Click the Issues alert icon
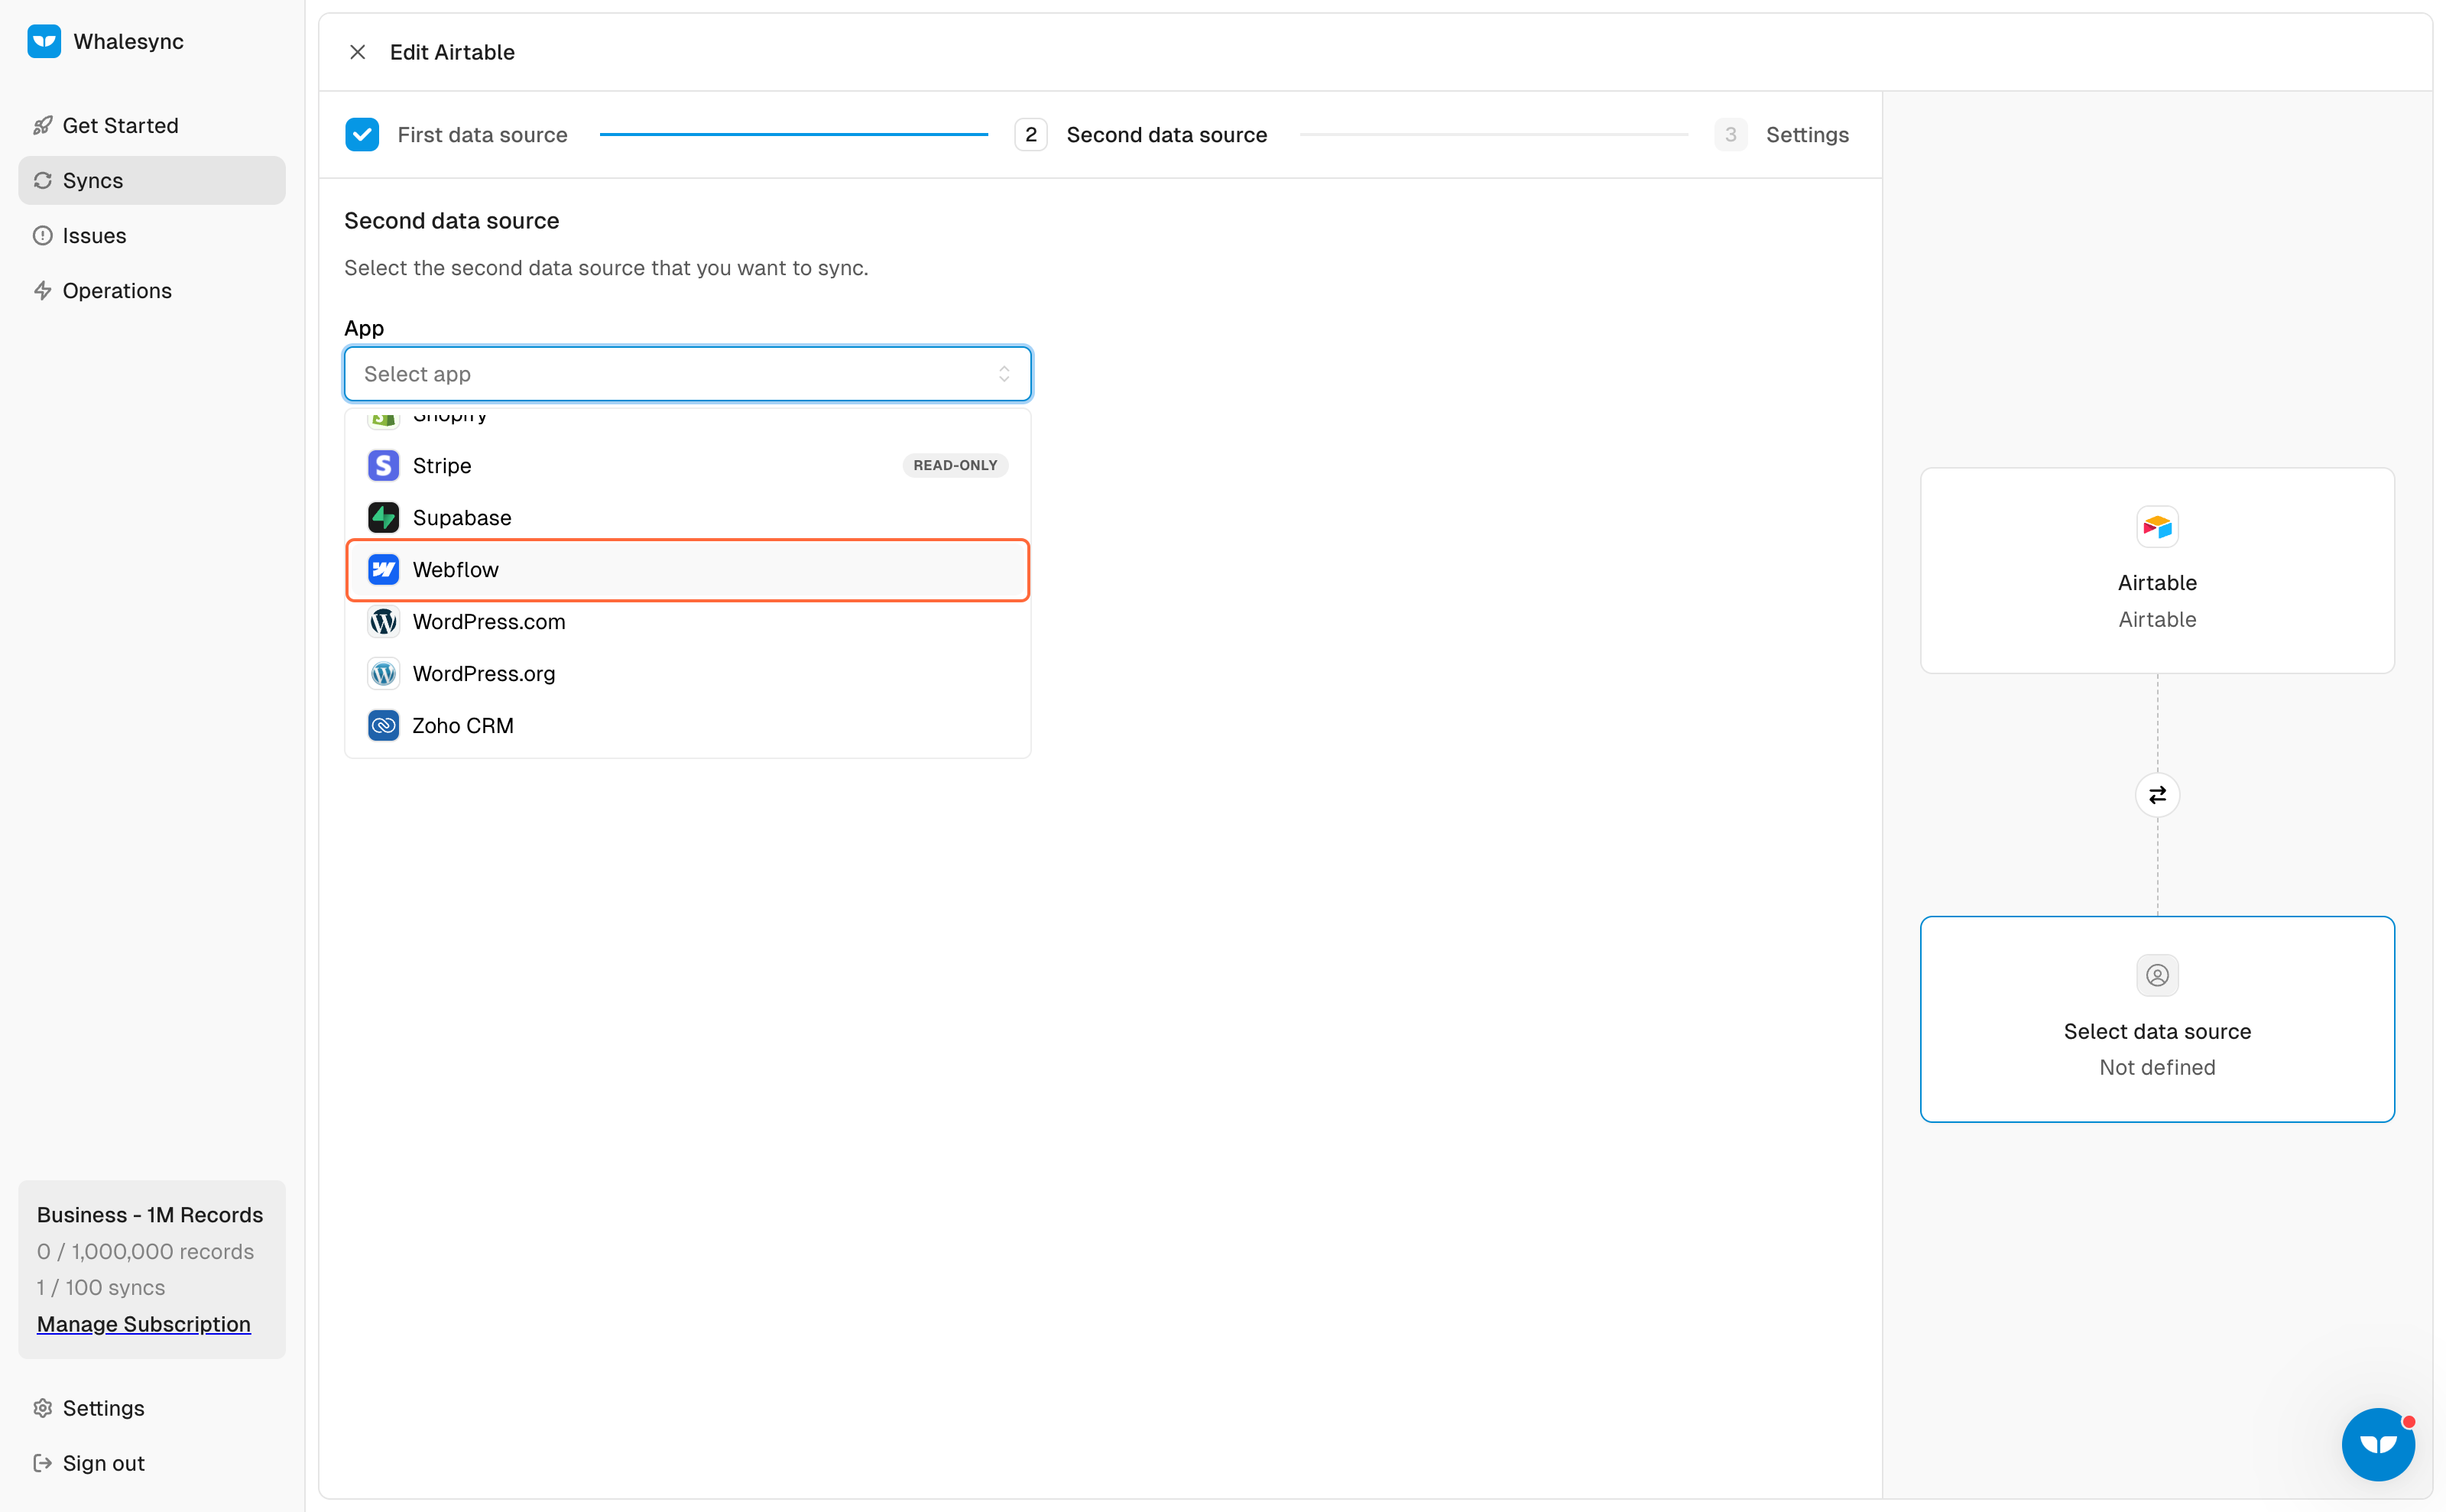Image resolution: width=2446 pixels, height=1512 pixels. pyautogui.click(x=42, y=235)
